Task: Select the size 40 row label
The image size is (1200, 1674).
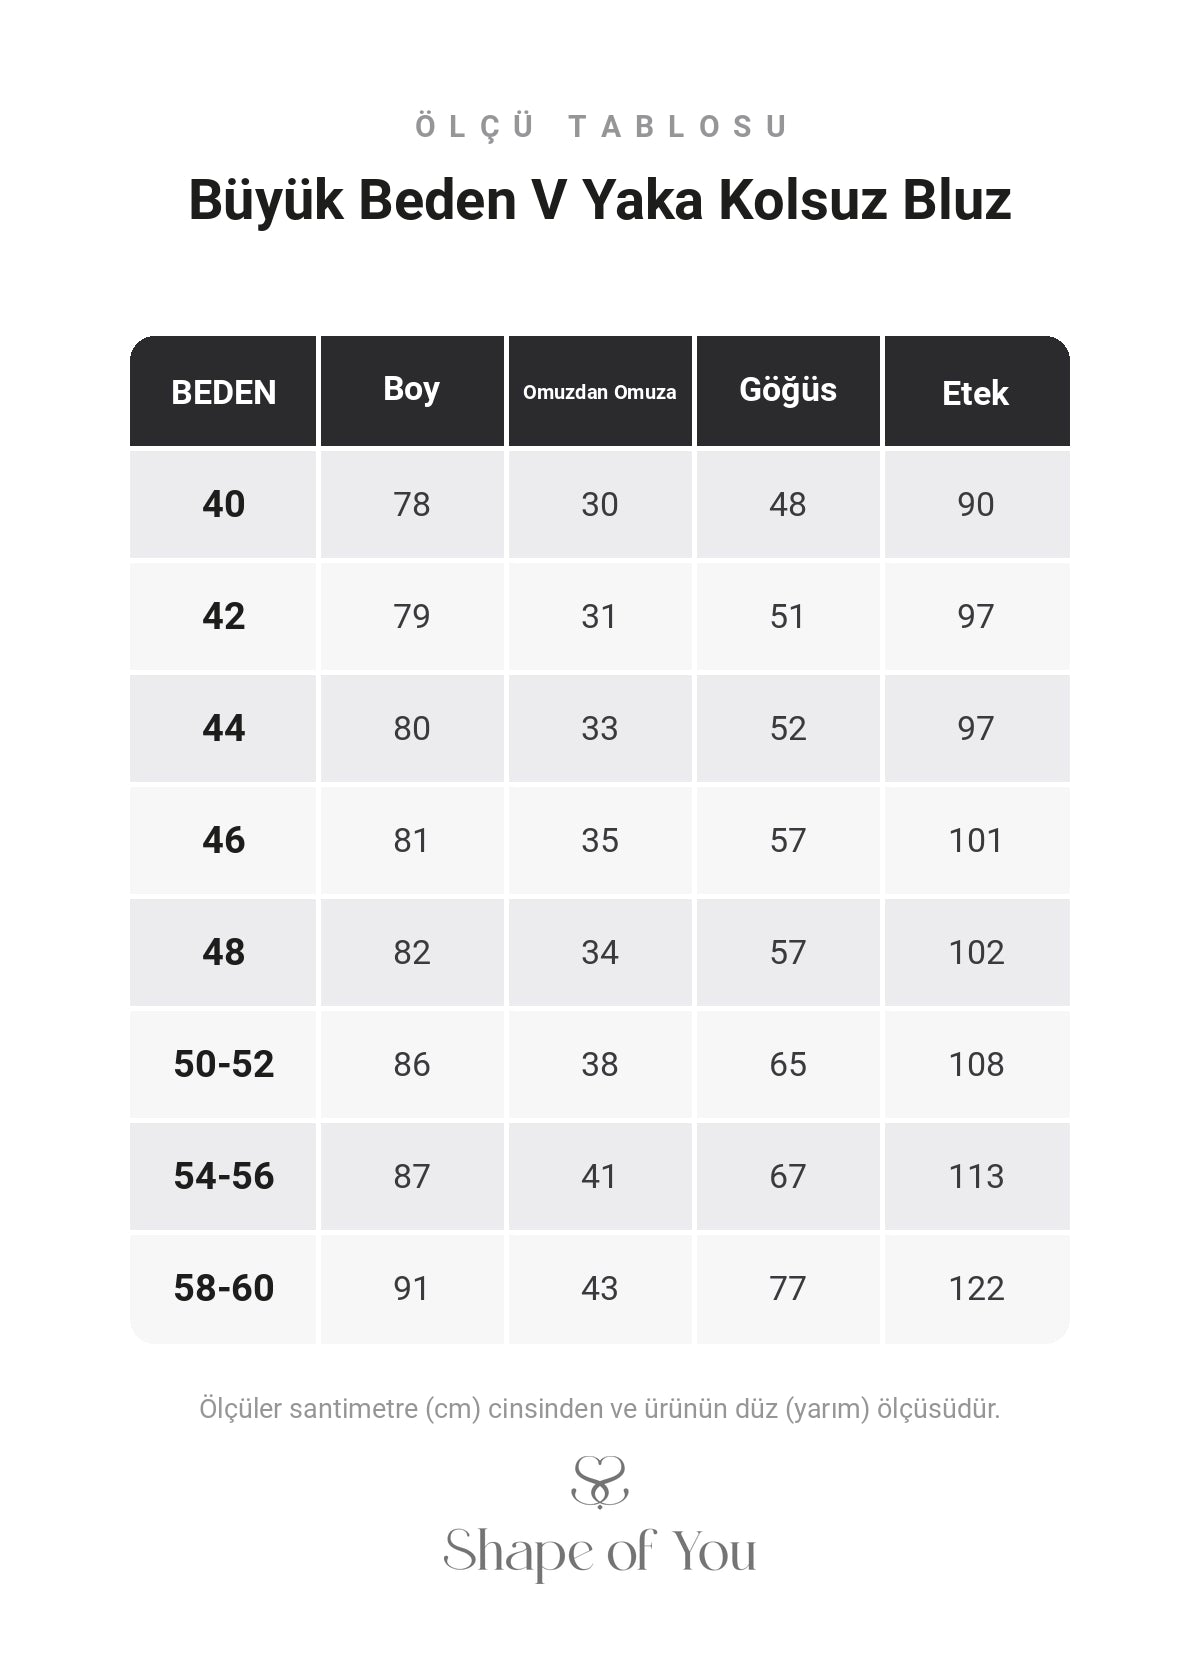Action: coord(223,504)
